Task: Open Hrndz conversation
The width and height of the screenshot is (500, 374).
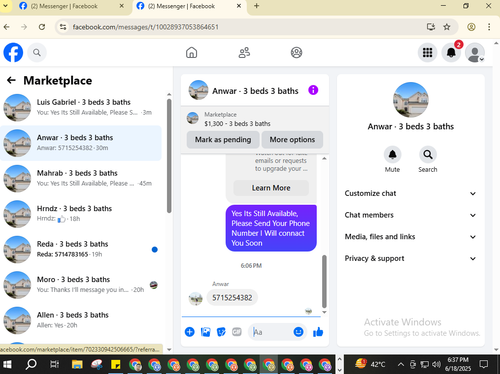Action: (x=81, y=214)
